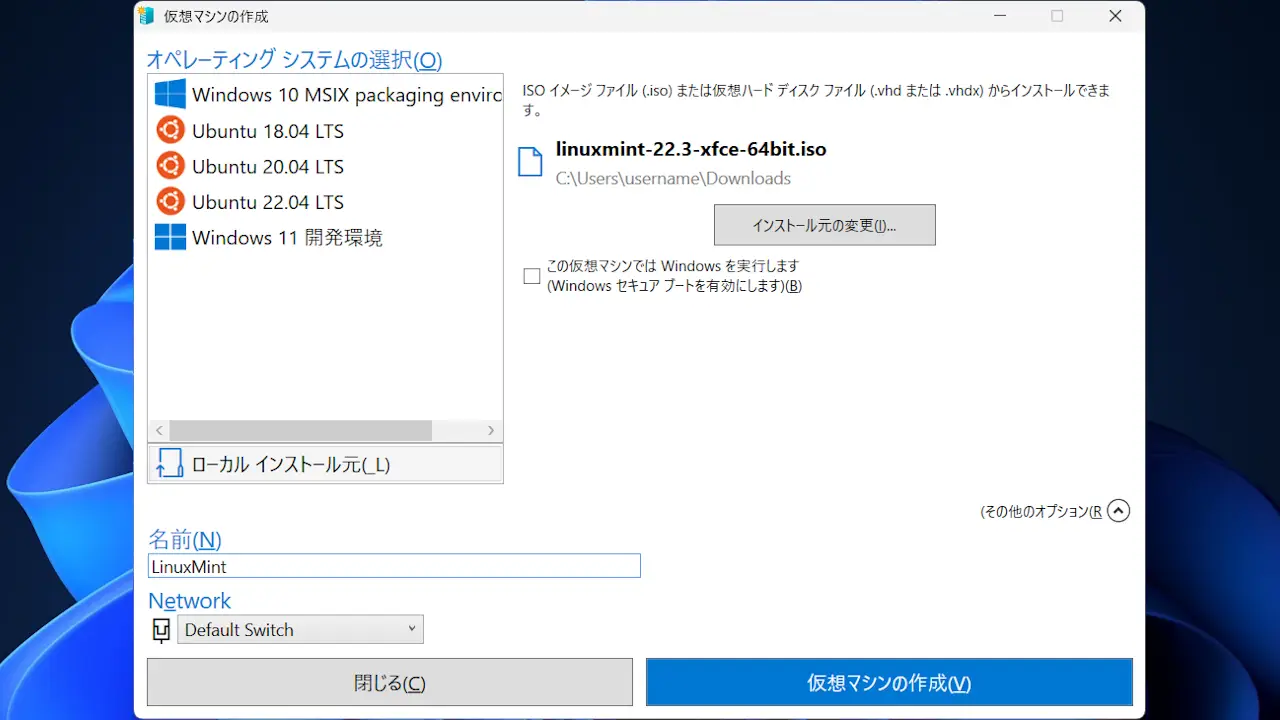
Task: Click the Ubuntu logo beside Ubuntu 18.04 LTS
Action: point(170,131)
